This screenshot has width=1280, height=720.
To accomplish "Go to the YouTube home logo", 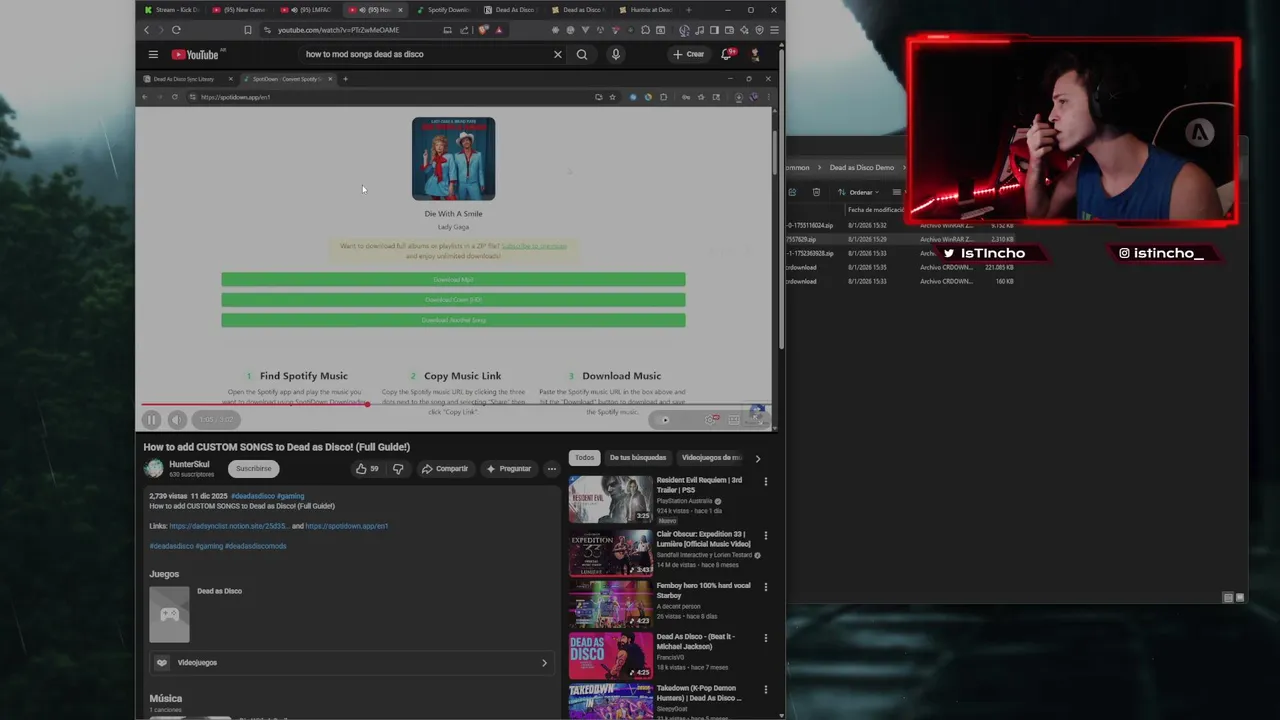I will click(197, 54).
